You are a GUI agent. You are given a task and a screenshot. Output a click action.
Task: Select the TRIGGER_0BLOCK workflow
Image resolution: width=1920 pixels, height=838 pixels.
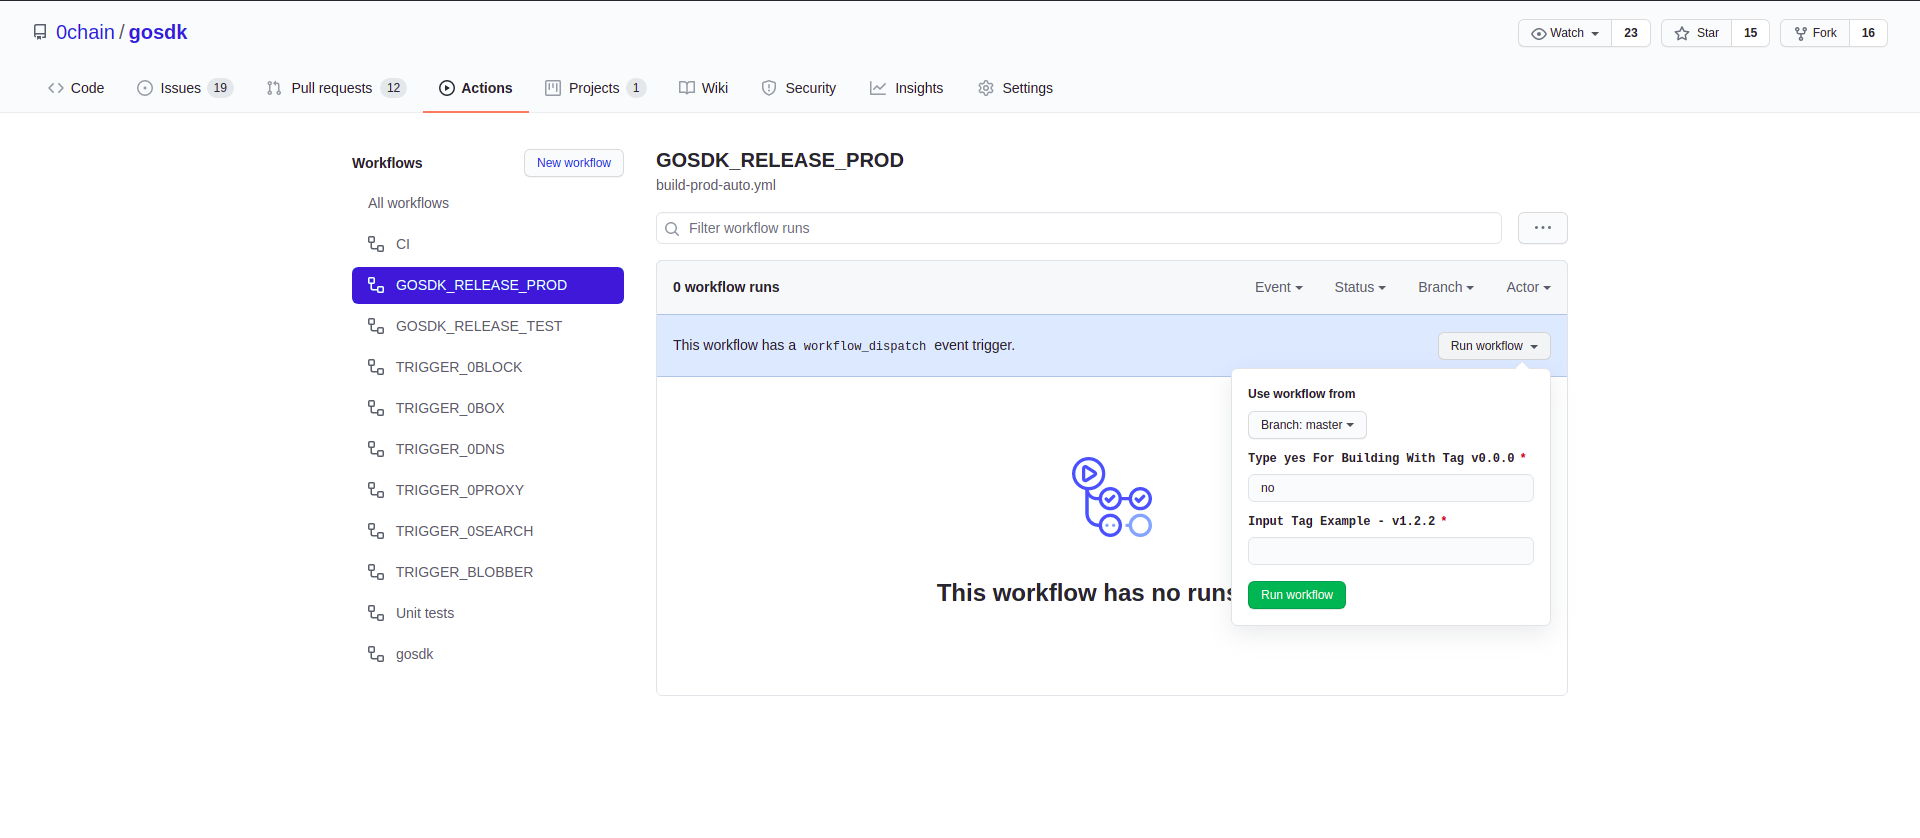point(488,367)
